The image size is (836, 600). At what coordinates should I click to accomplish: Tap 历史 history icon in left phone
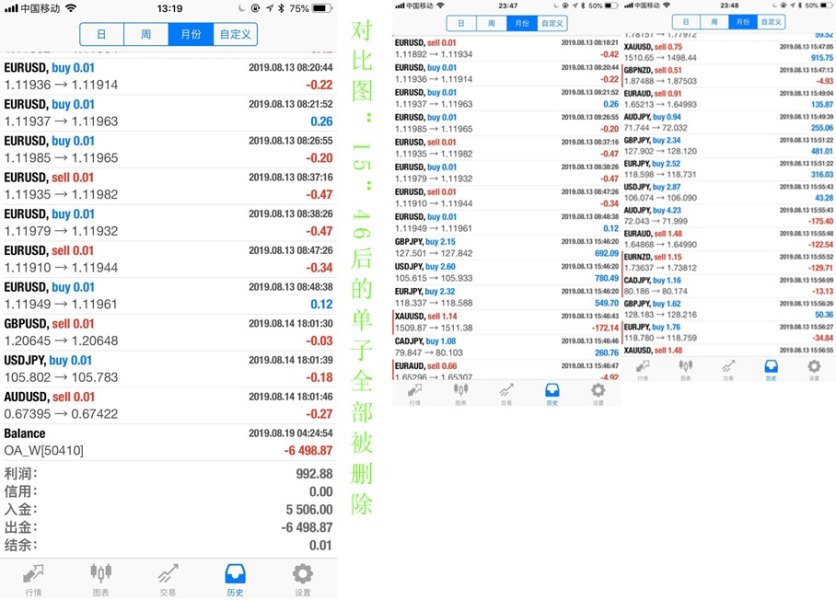point(236,578)
